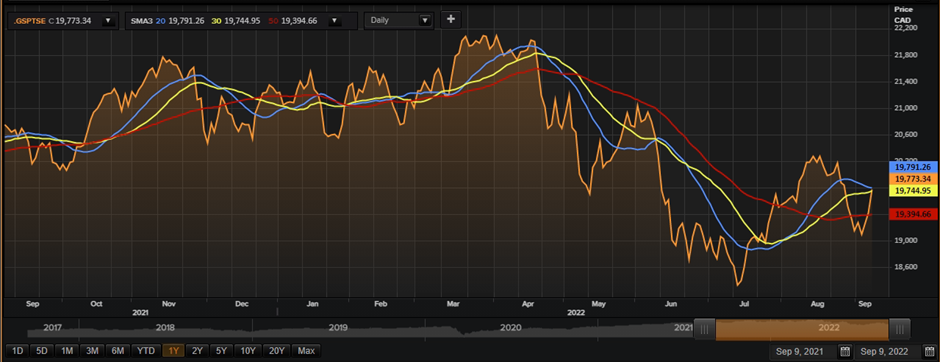Grab the left handle of range navigator
Screen dimensions: 940x362
tap(705, 328)
